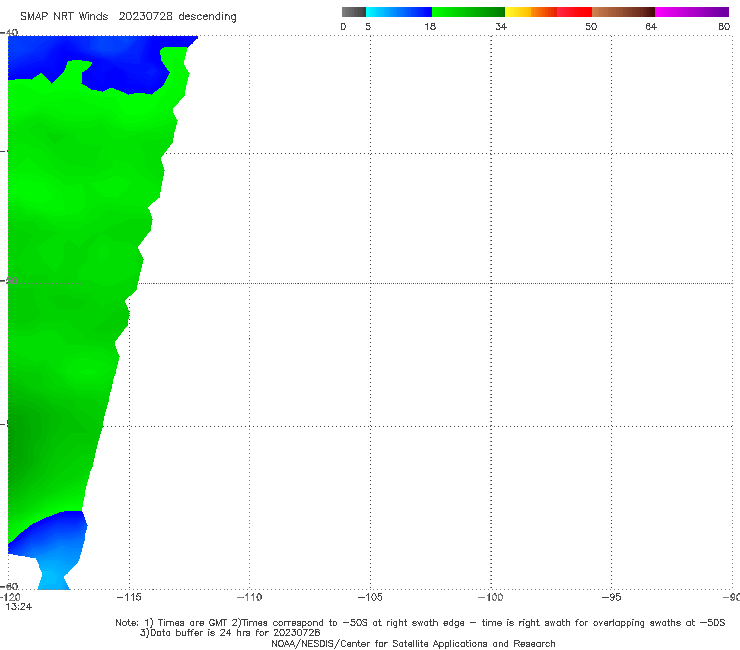Click the magenta-purple 64-80 colorbar segment
Screen dimensions: 740x650
click(x=692, y=12)
